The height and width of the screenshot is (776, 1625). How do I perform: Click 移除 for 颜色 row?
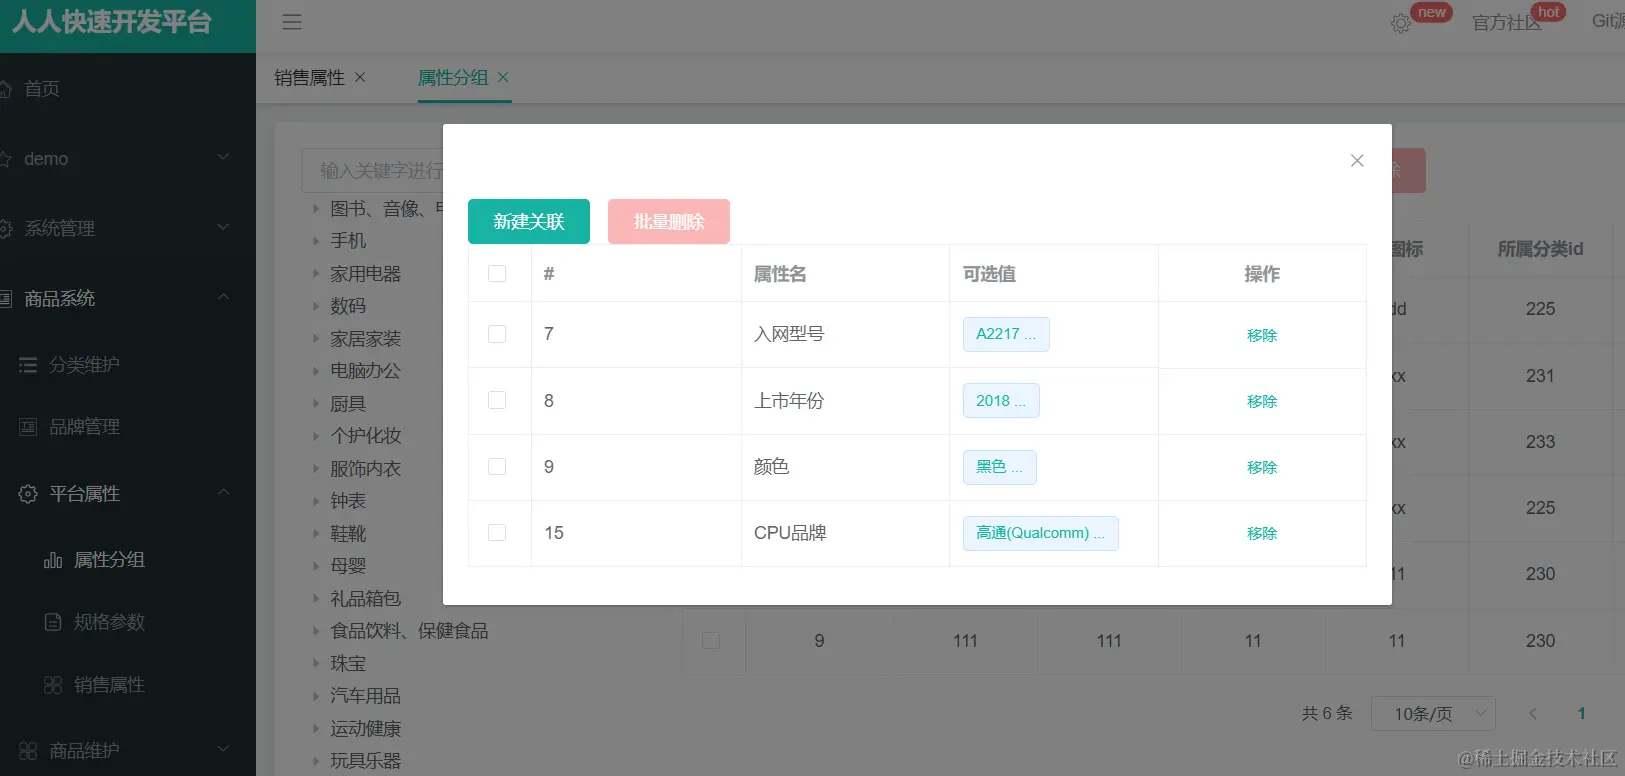click(1262, 467)
